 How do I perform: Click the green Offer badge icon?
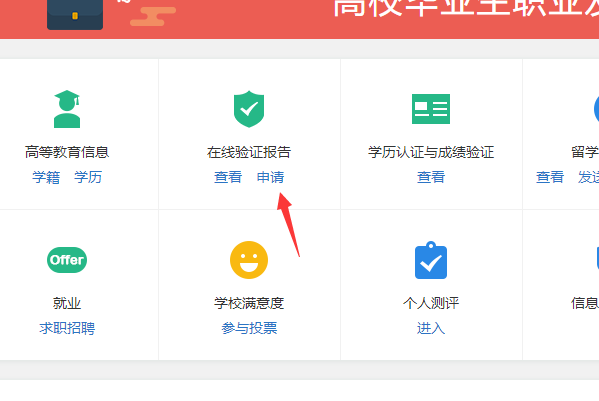pyautogui.click(x=67, y=260)
